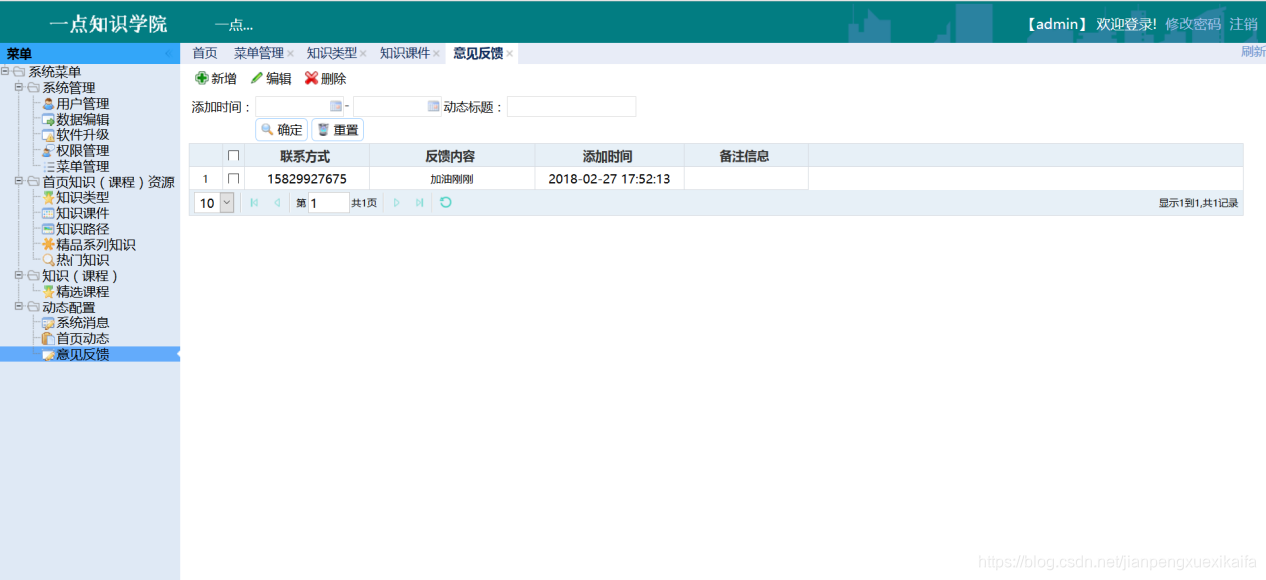
Task: Click the 刷新 refresh link
Action: tap(1253, 52)
